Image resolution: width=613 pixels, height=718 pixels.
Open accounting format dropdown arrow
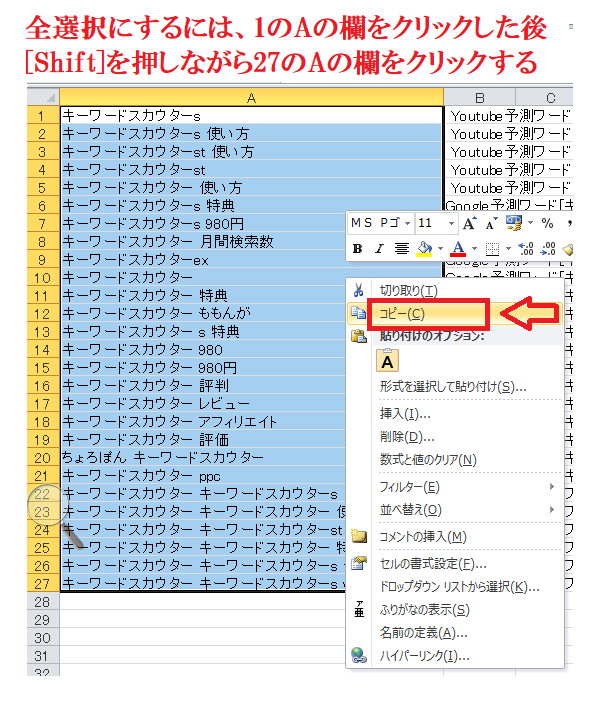coord(530,223)
